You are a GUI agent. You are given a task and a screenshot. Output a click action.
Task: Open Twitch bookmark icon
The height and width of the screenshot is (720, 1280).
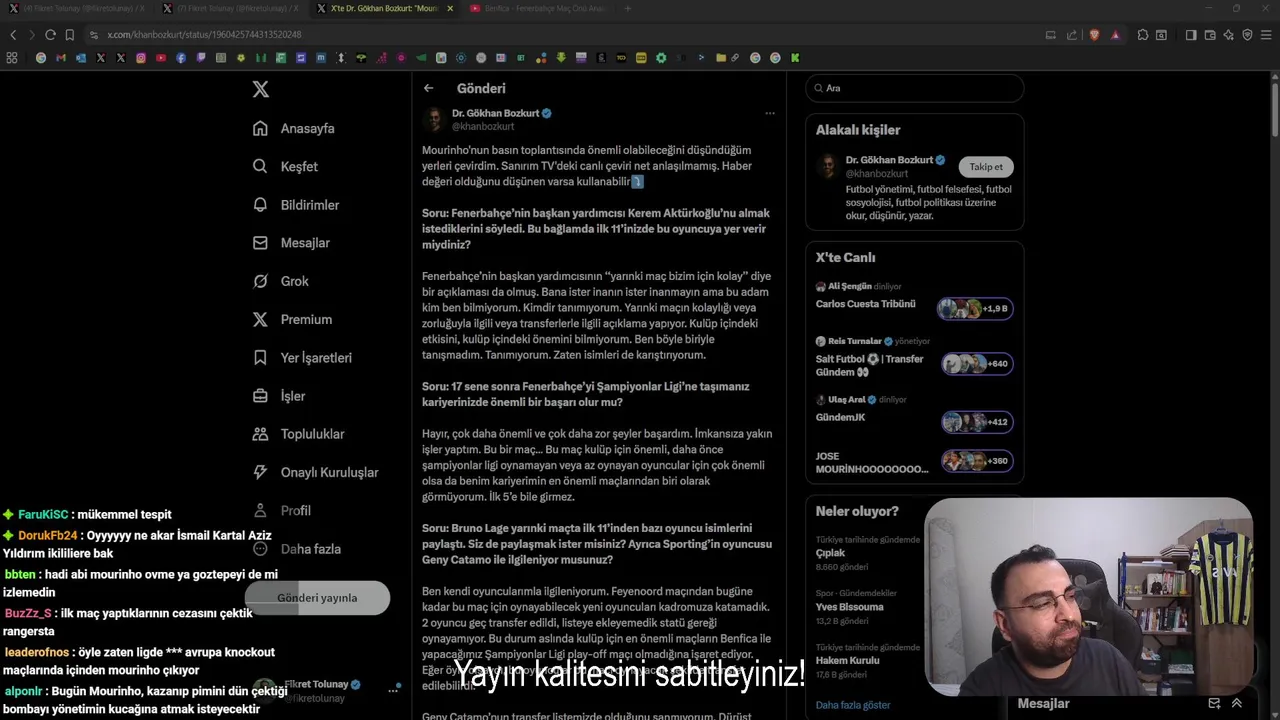[x=201, y=58]
